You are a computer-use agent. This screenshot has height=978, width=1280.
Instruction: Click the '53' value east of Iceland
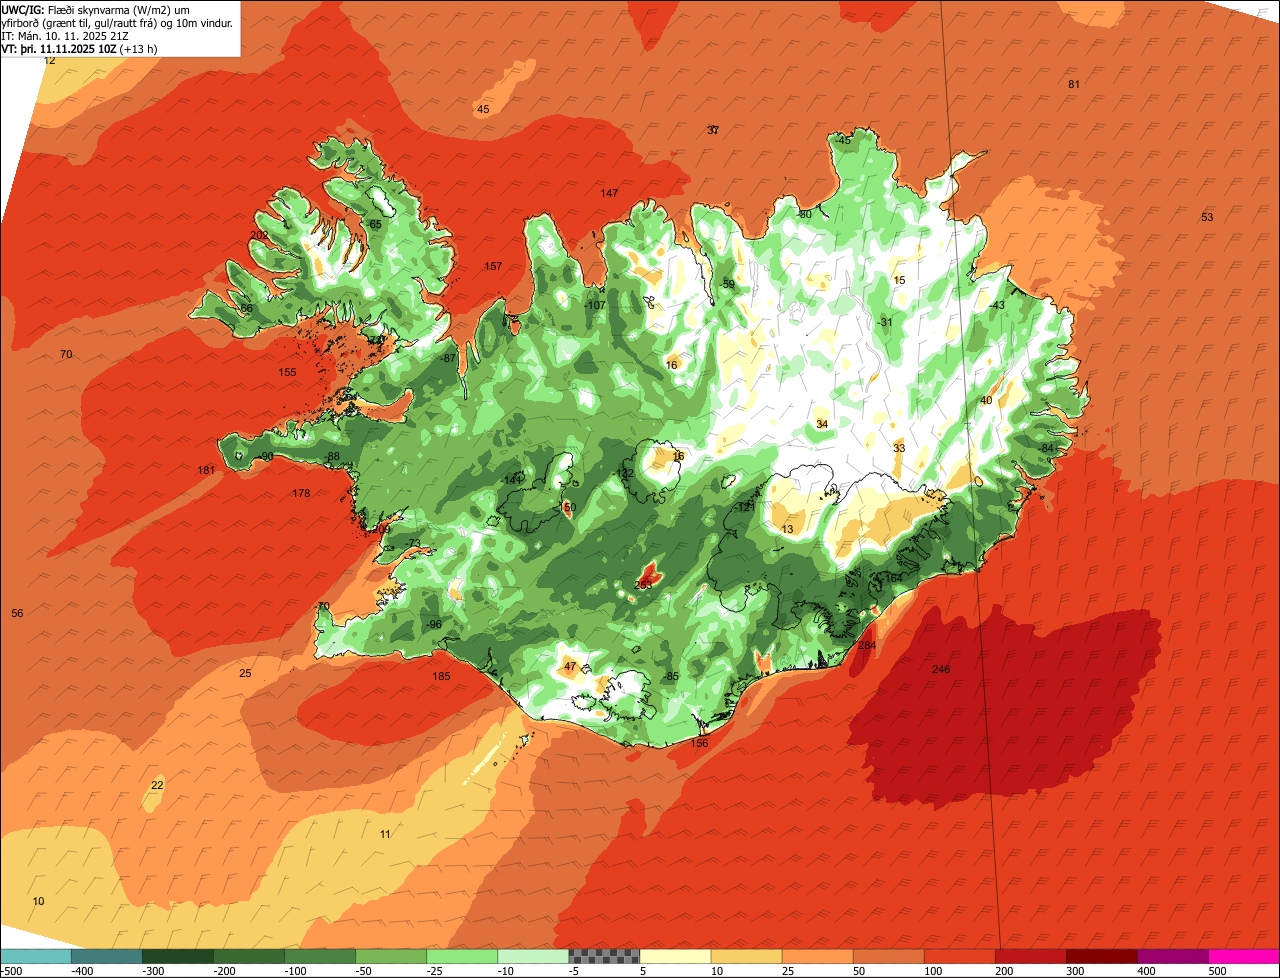[x=1207, y=217]
